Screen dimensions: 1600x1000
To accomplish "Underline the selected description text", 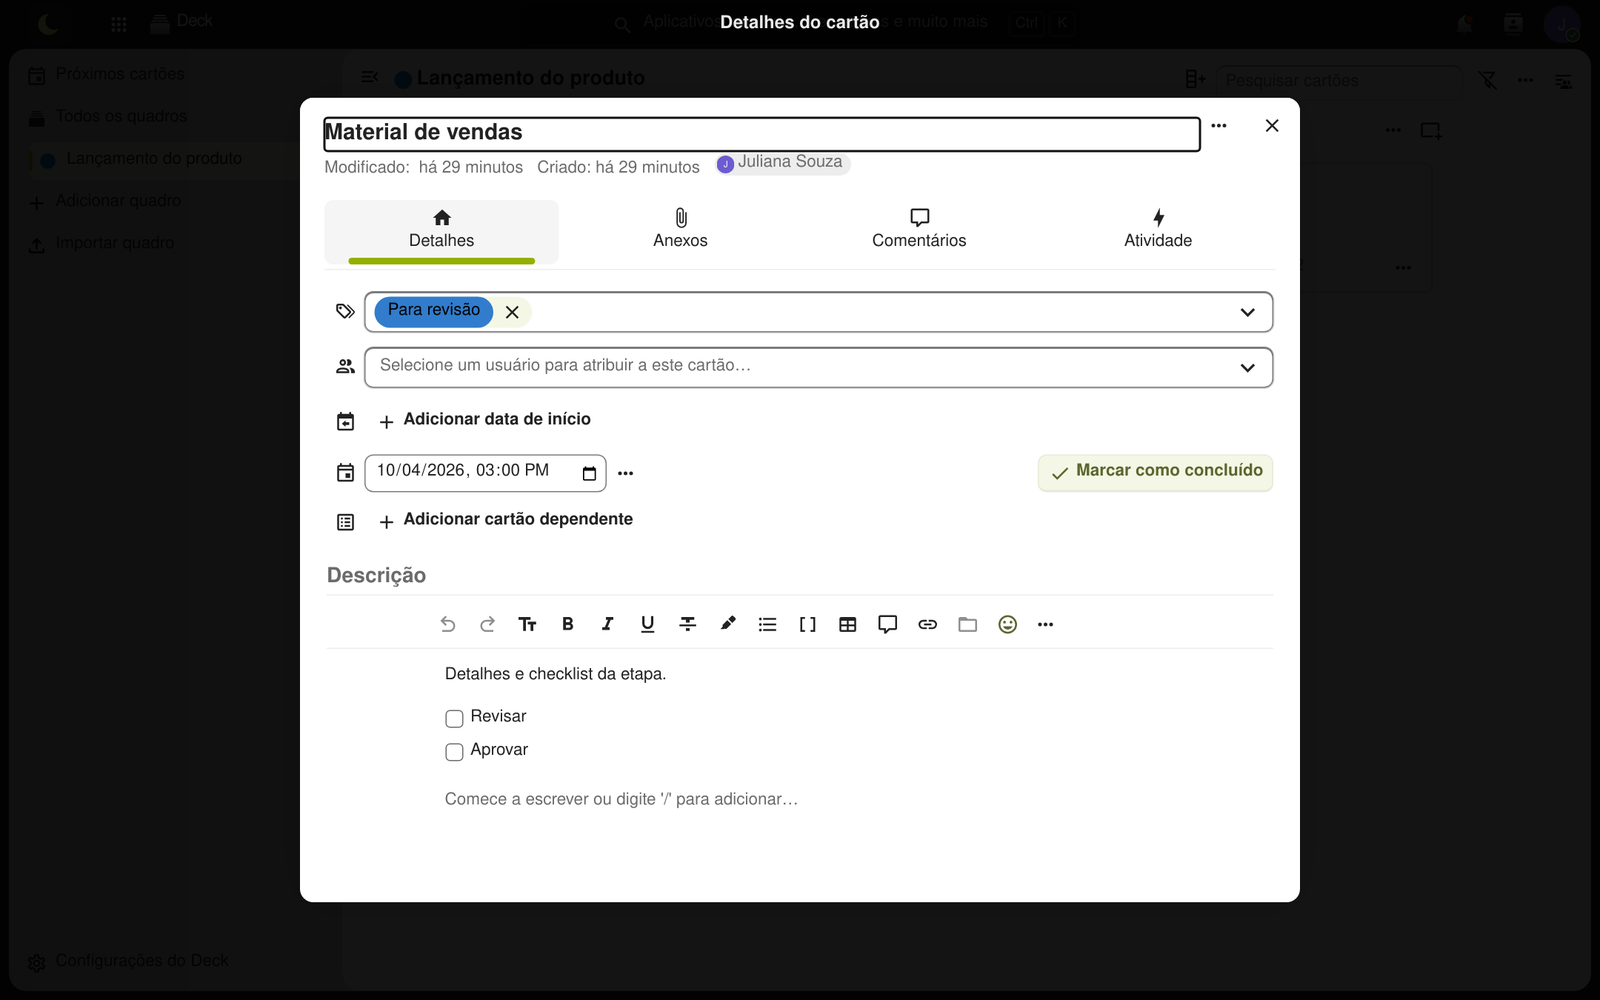I will (x=648, y=624).
